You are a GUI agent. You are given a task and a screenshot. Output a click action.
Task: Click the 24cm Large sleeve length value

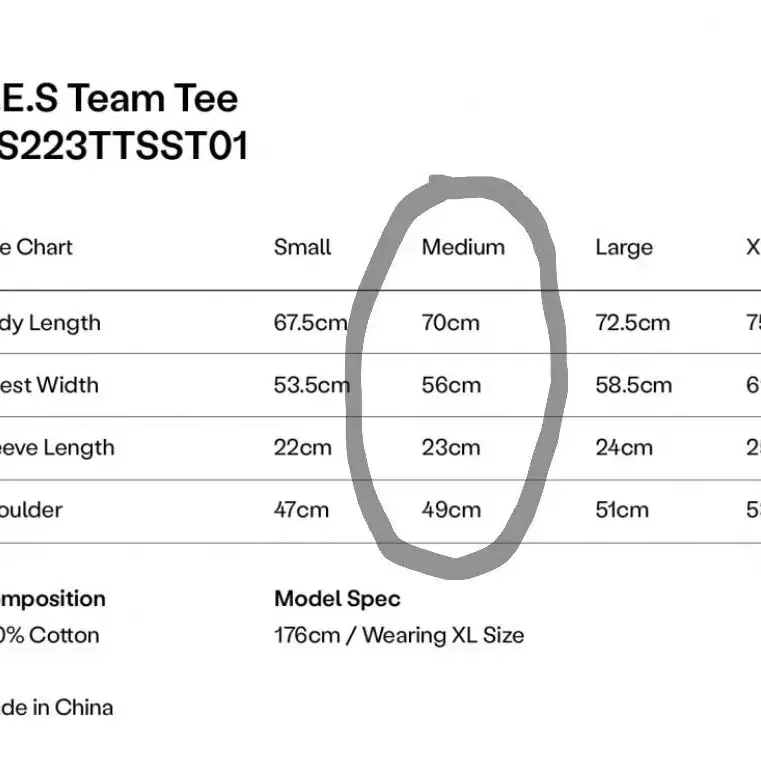tap(624, 447)
